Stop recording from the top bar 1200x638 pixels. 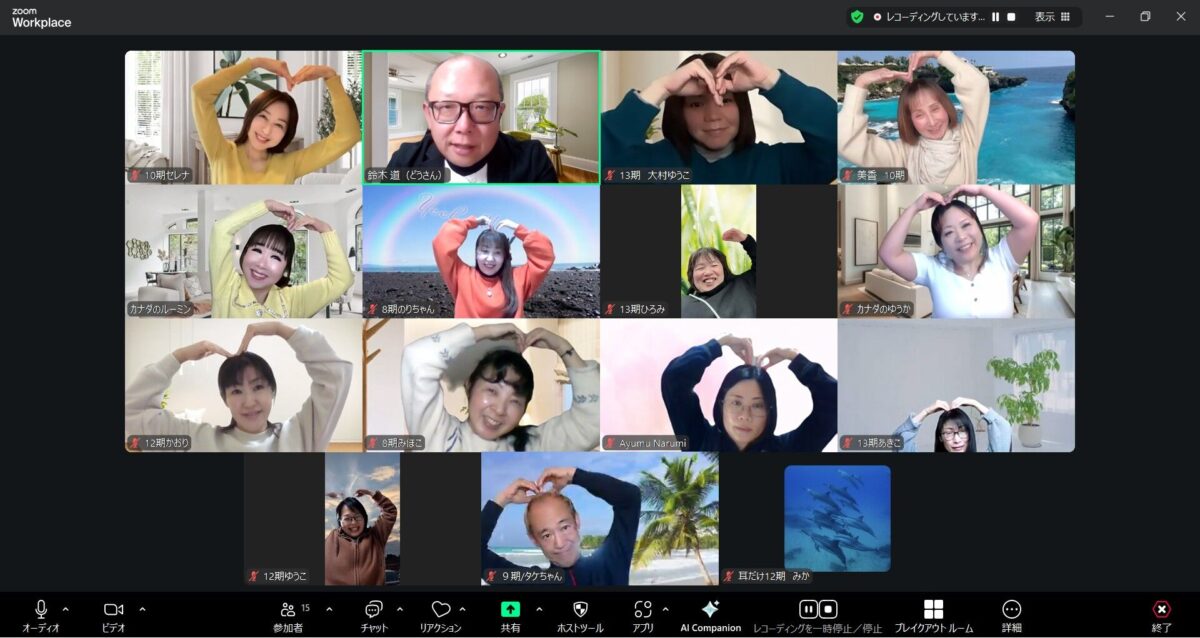tap(1011, 17)
